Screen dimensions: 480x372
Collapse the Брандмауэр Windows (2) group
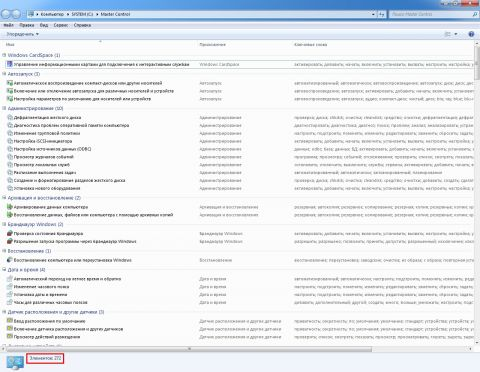(4, 224)
